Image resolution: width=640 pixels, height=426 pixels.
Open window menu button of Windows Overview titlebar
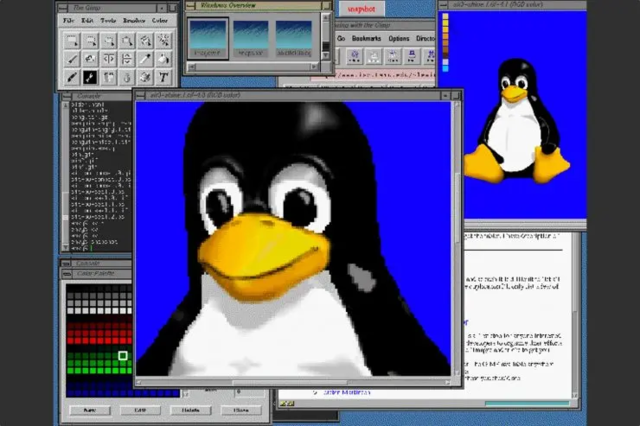click(190, 6)
